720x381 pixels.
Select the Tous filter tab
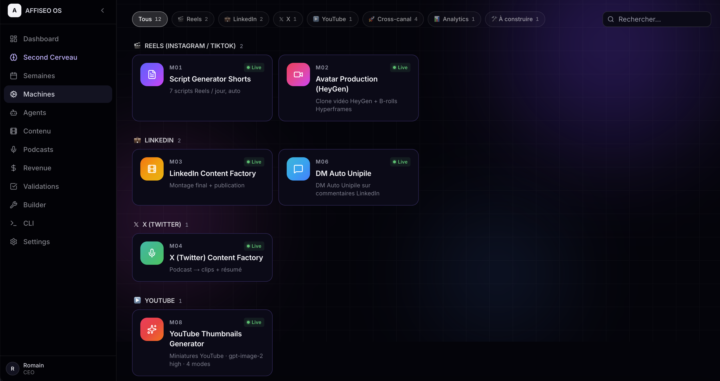(150, 19)
